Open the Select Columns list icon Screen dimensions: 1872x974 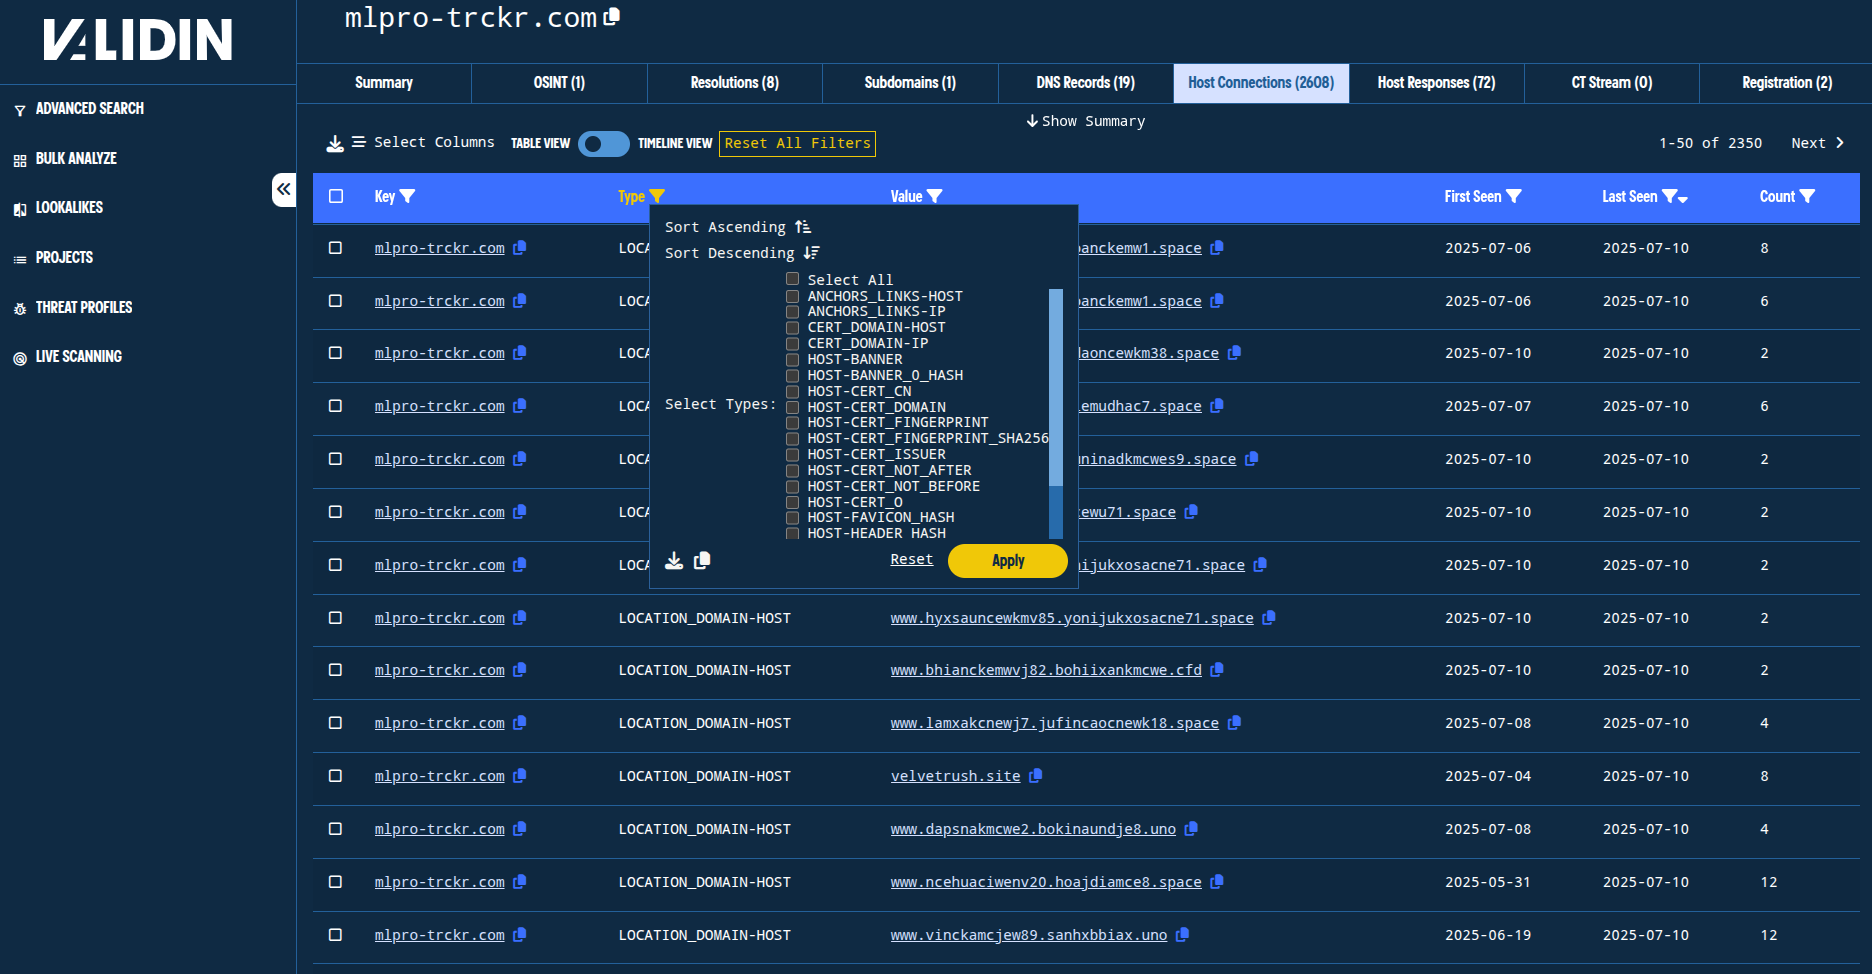tap(359, 143)
